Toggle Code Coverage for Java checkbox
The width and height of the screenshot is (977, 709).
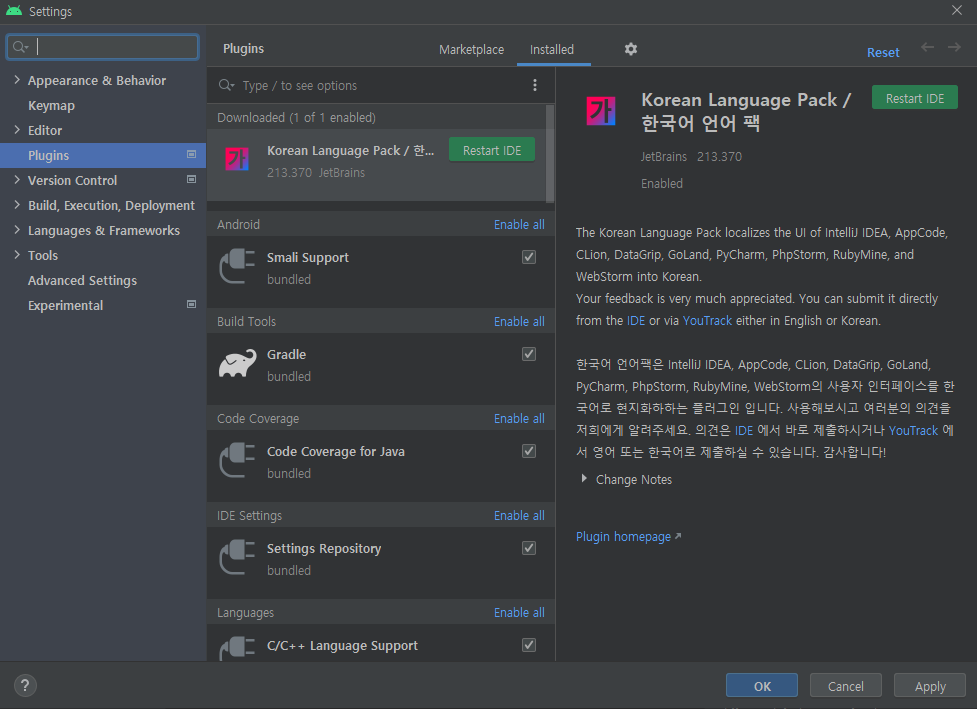pyautogui.click(x=529, y=451)
